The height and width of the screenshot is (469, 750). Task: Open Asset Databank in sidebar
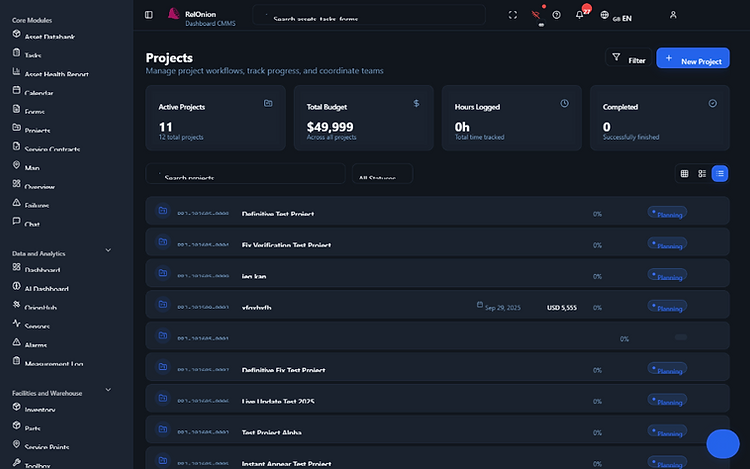click(x=50, y=36)
